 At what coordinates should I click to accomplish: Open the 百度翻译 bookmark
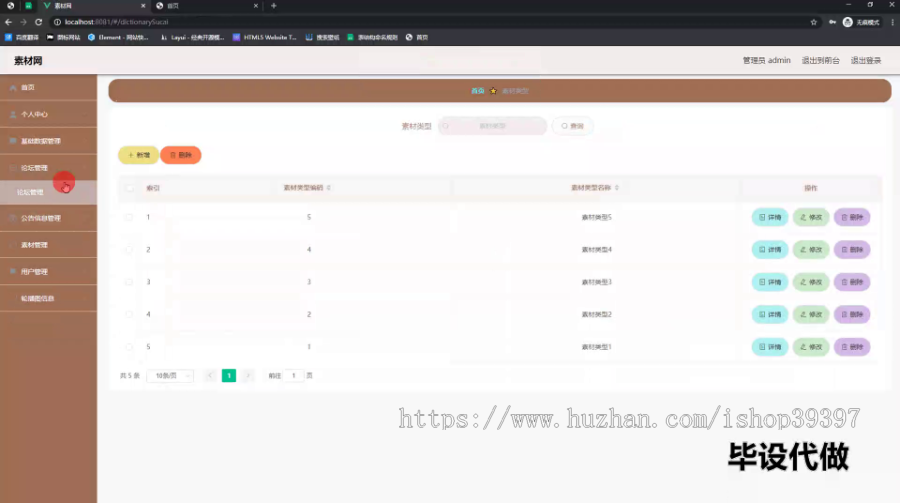click(22, 37)
